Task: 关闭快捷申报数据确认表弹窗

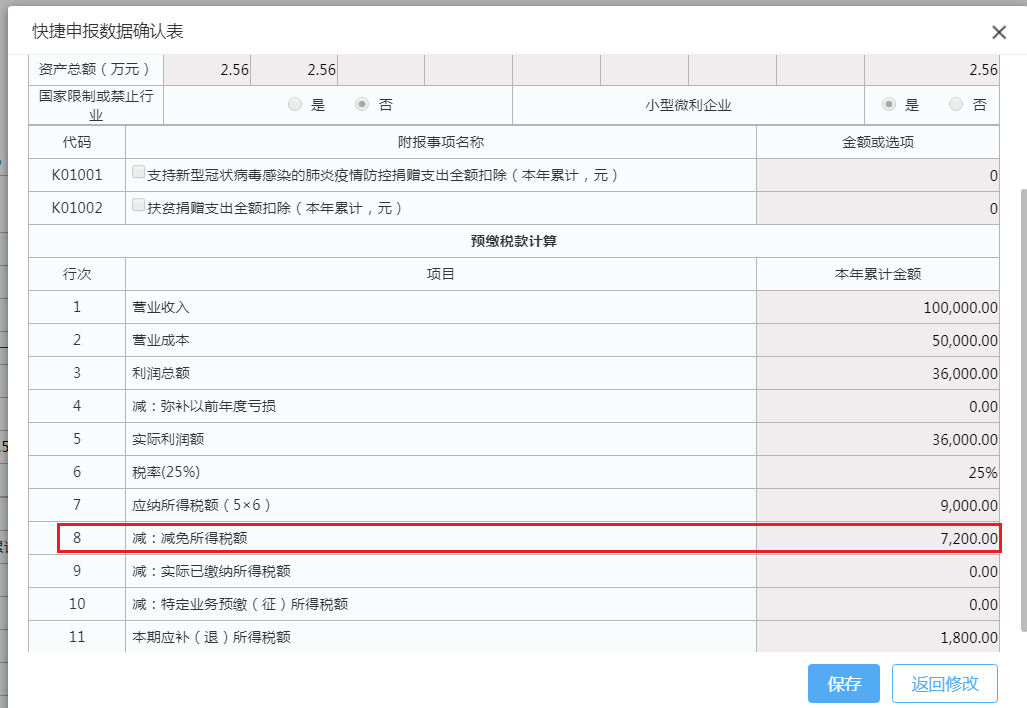Action: click(x=998, y=32)
